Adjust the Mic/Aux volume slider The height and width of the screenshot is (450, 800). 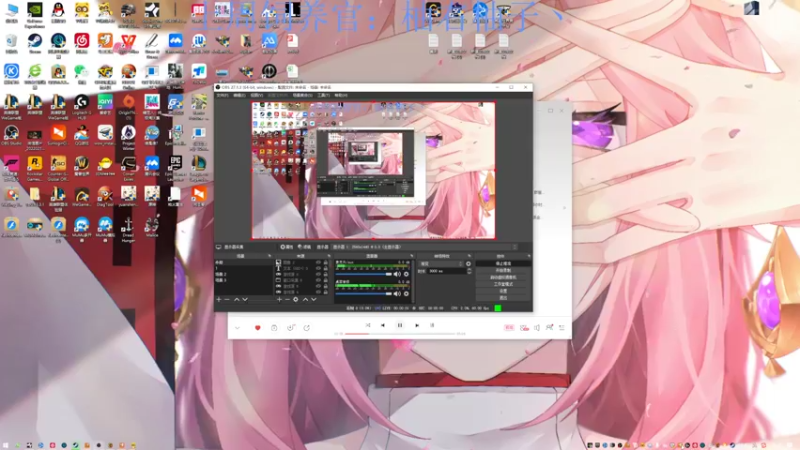[364, 274]
